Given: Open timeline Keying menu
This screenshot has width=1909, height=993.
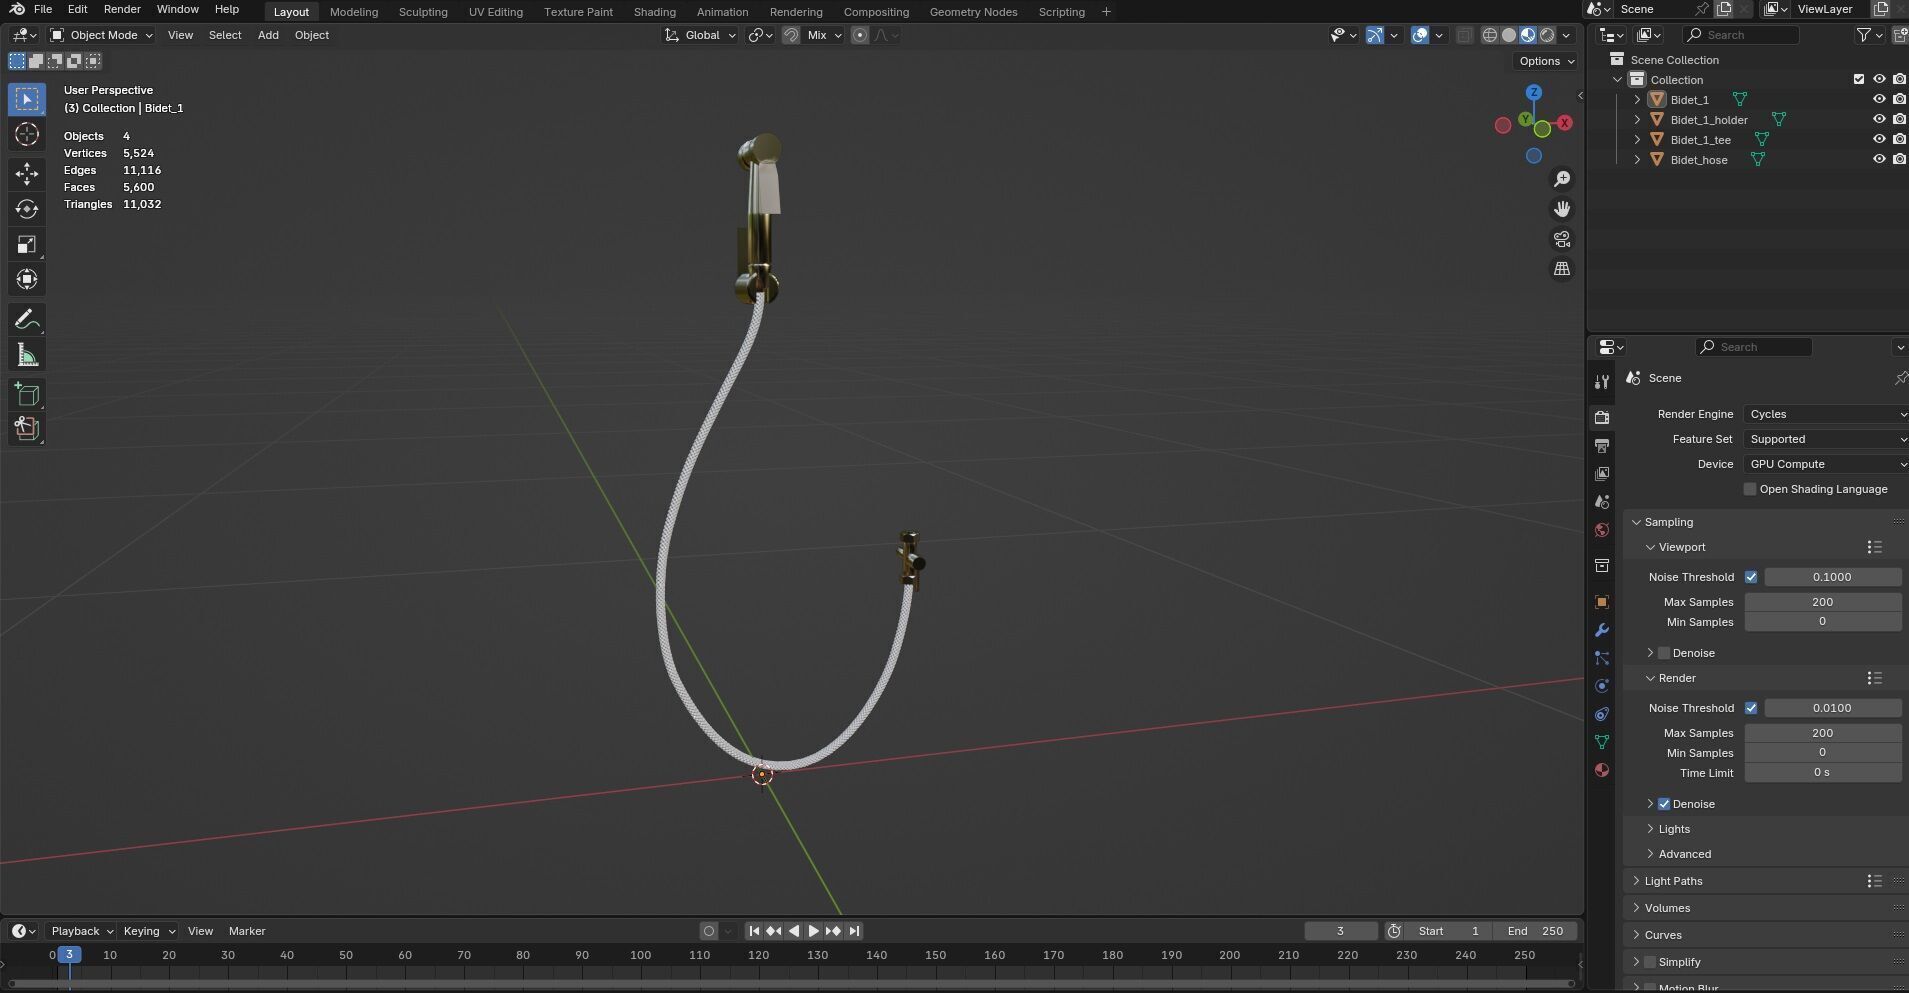Looking at the screenshot, I should [x=148, y=931].
